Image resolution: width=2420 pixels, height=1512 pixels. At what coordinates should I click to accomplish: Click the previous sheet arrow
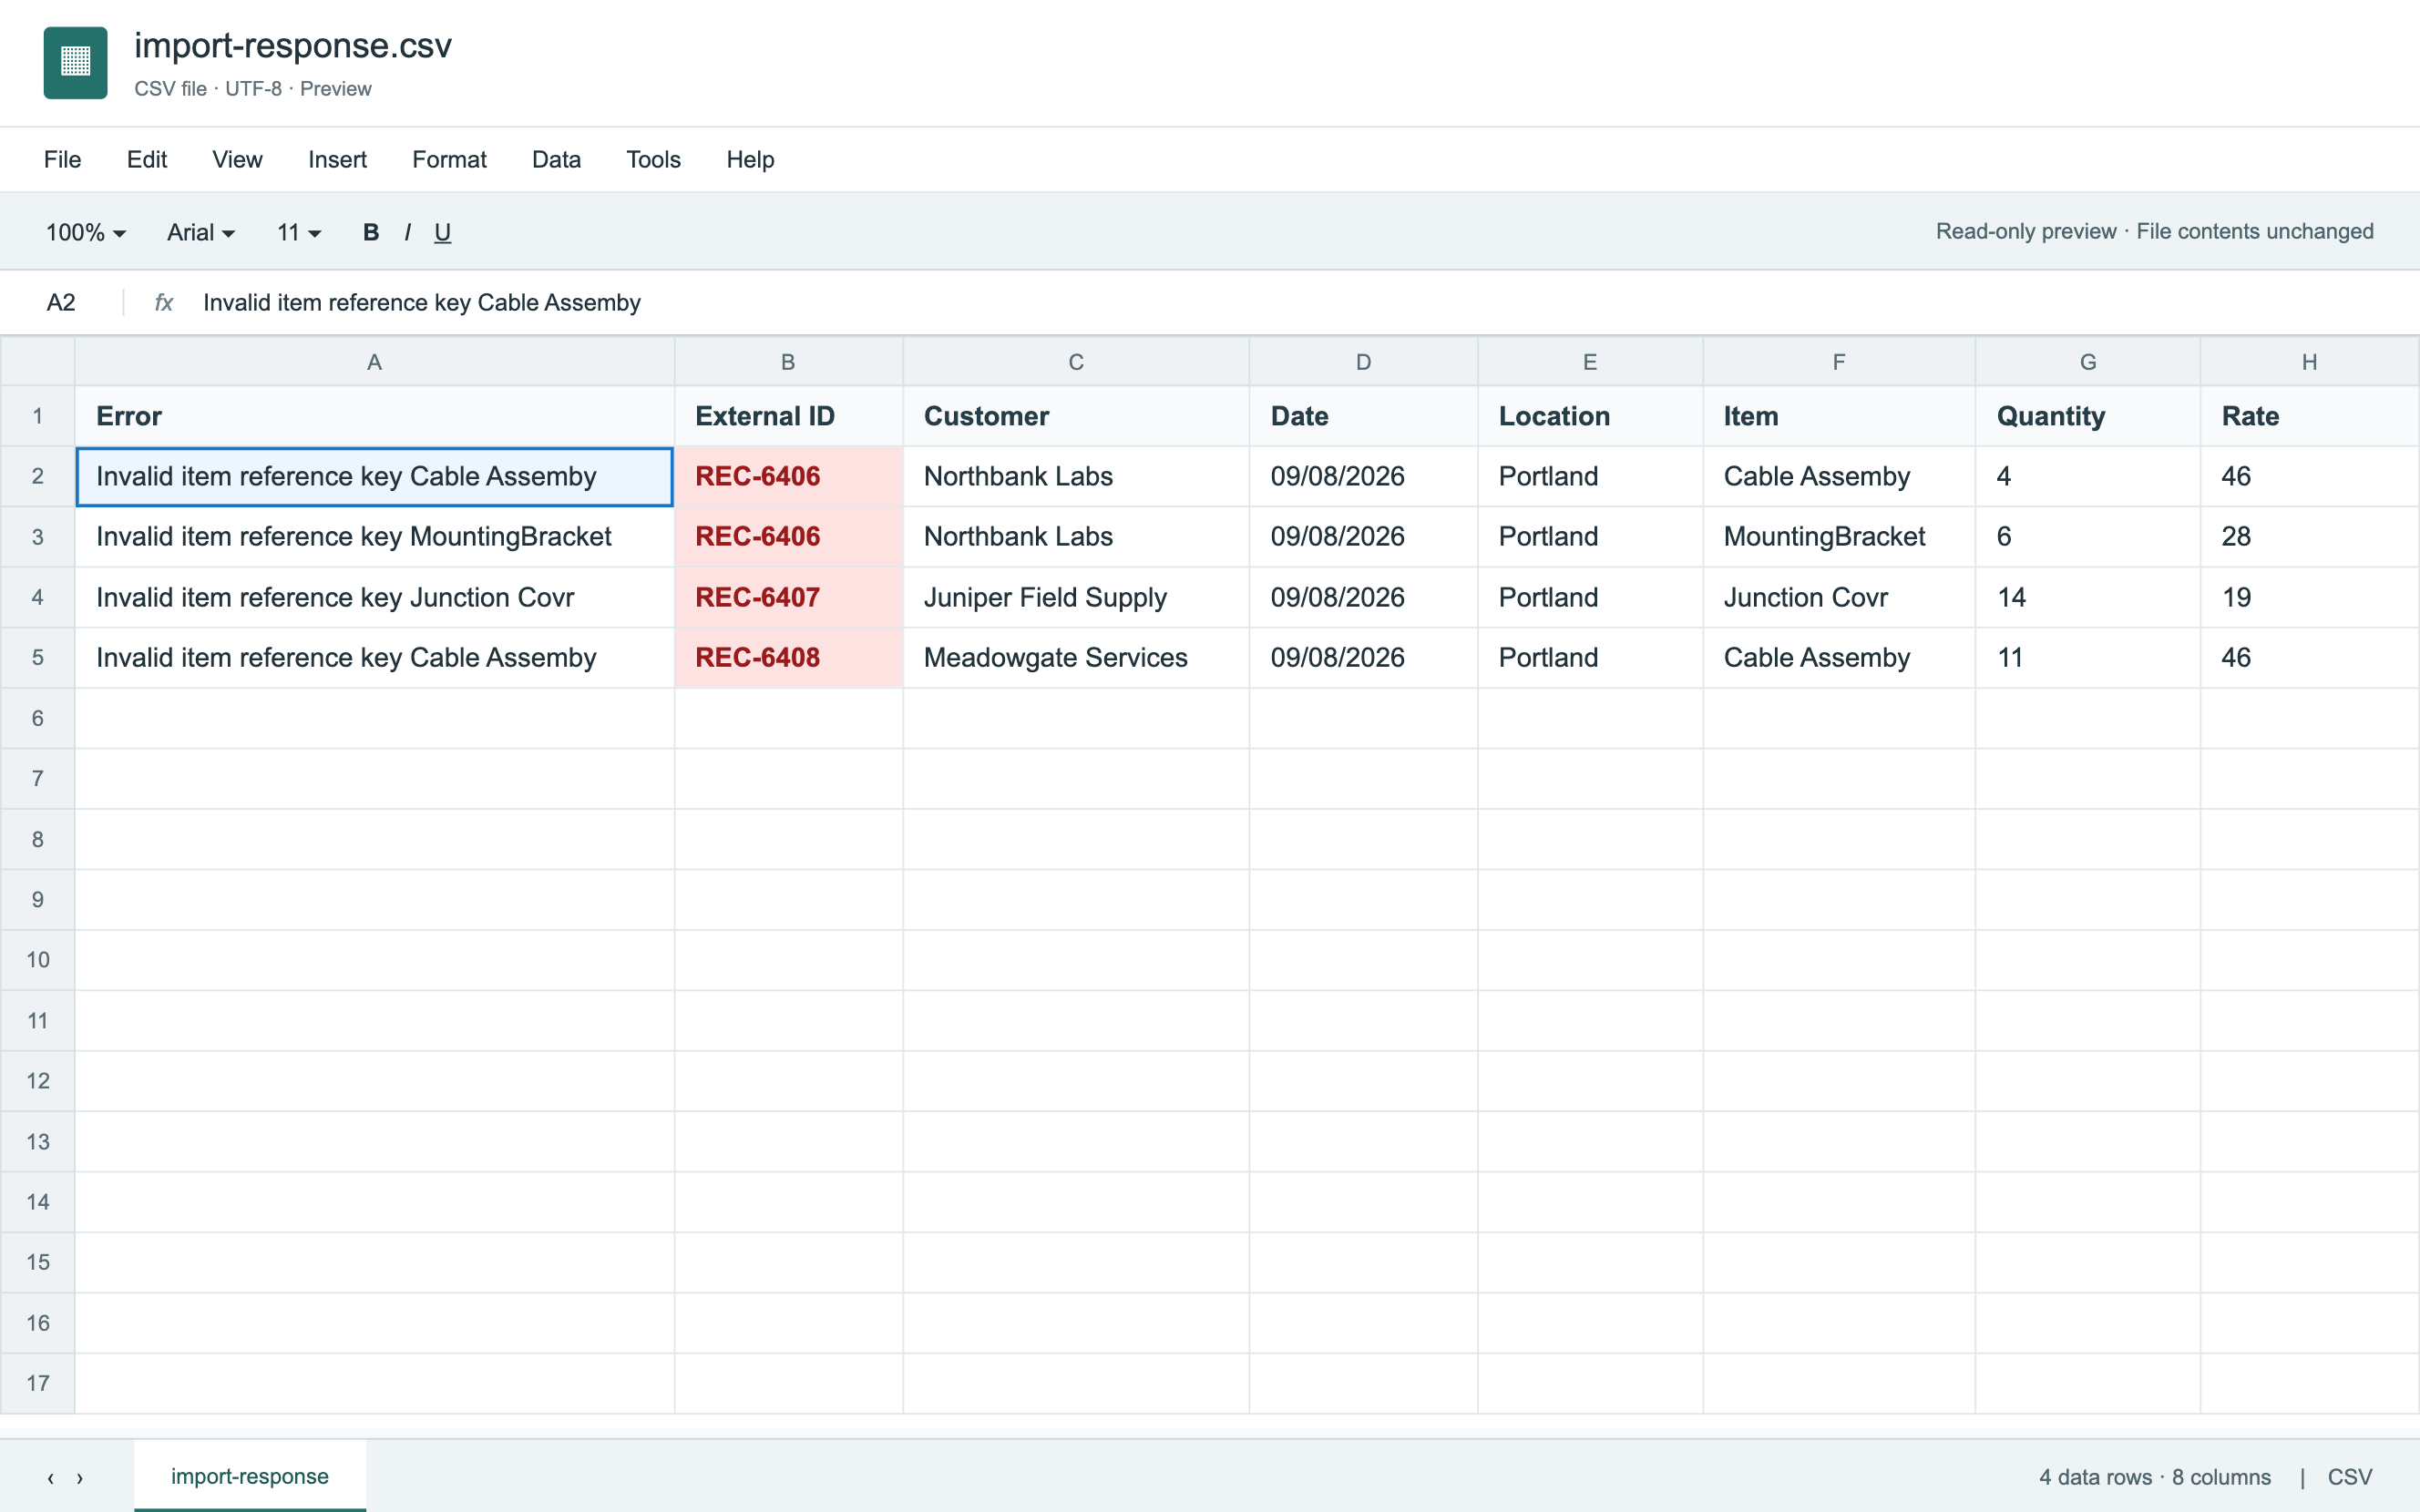(50, 1477)
